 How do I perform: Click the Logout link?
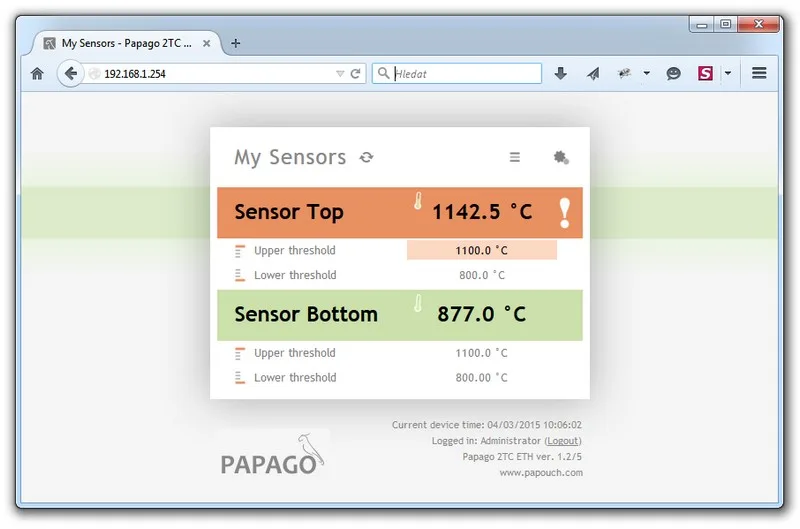click(563, 441)
